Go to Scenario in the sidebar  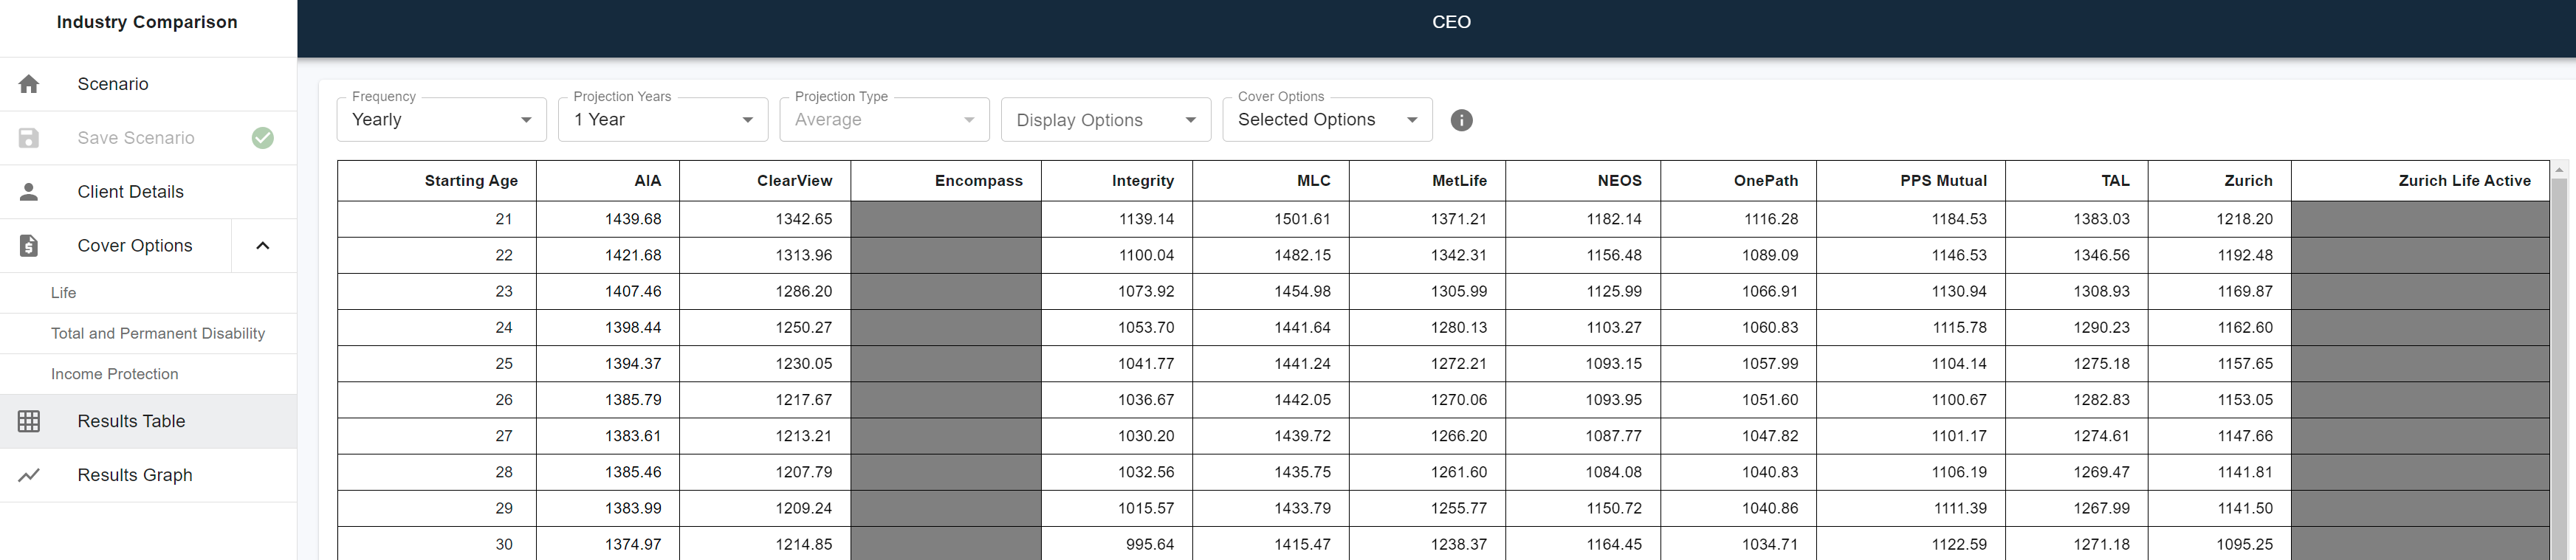(x=148, y=84)
